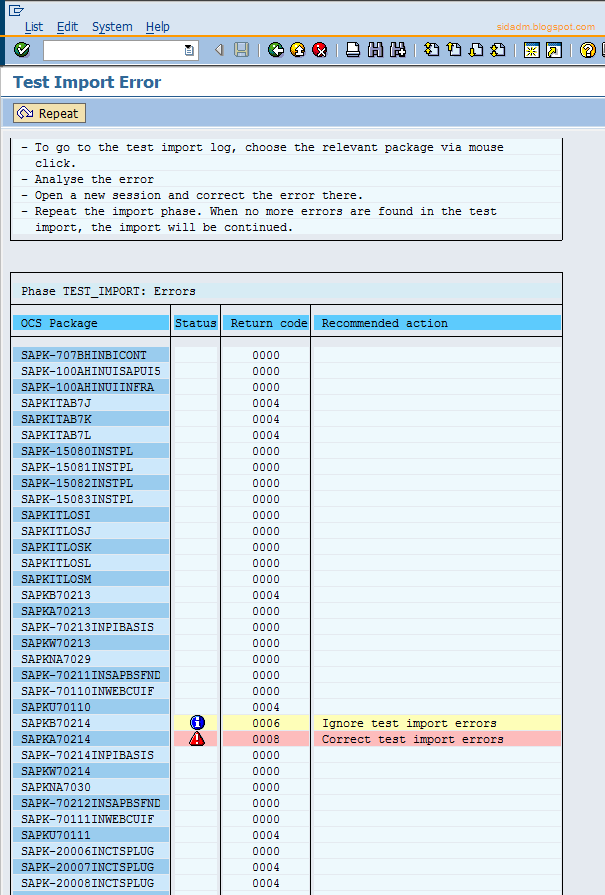605x895 pixels.
Task: Click package SAPKITAB7J
Action: click(x=56, y=403)
